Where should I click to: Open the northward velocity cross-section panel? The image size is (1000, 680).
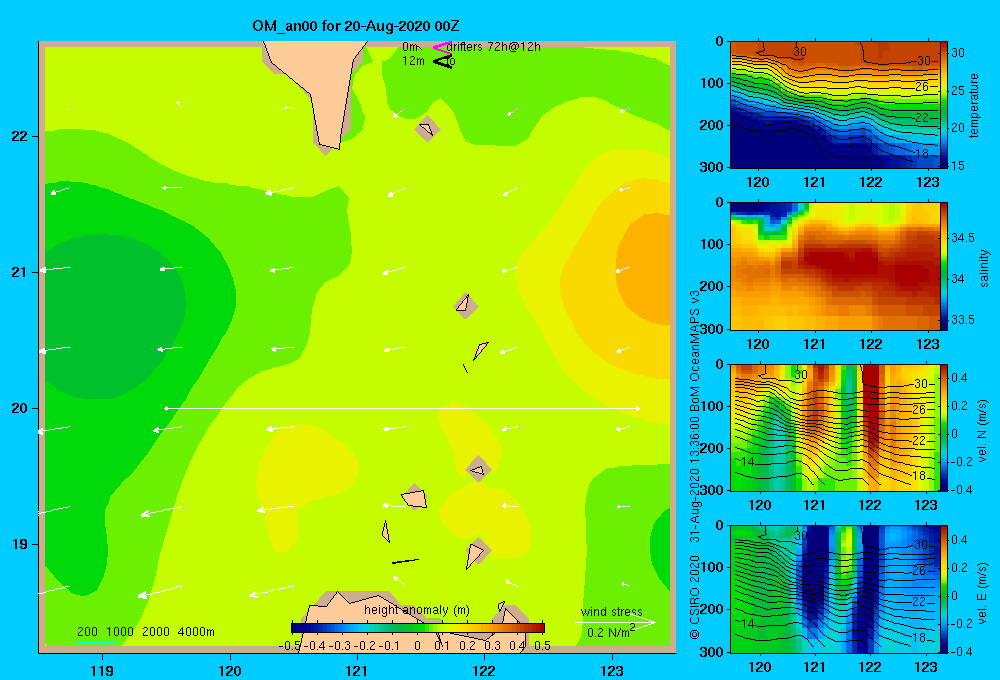[x=835, y=427]
